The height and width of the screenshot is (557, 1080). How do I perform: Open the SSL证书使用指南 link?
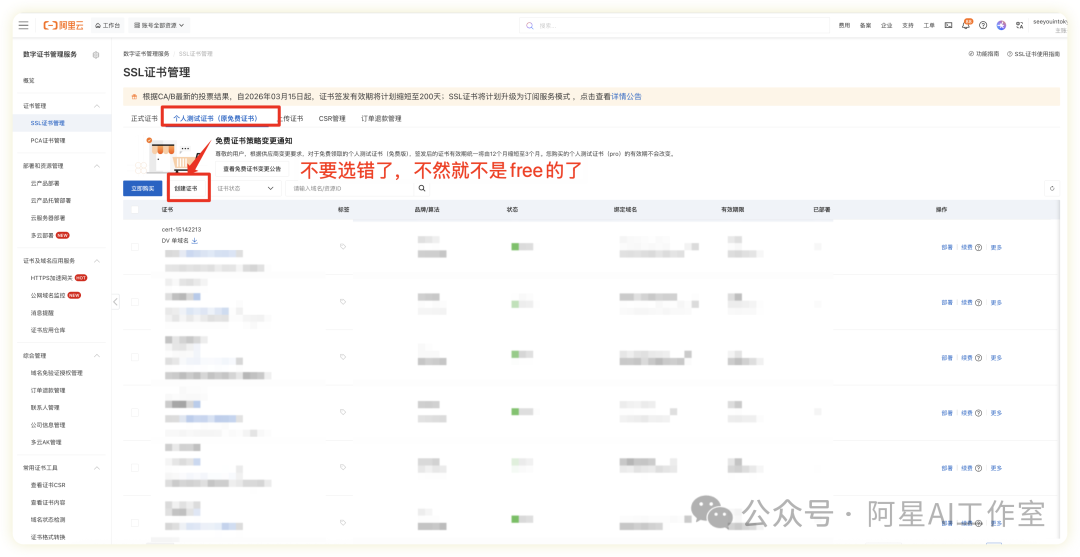1033,54
